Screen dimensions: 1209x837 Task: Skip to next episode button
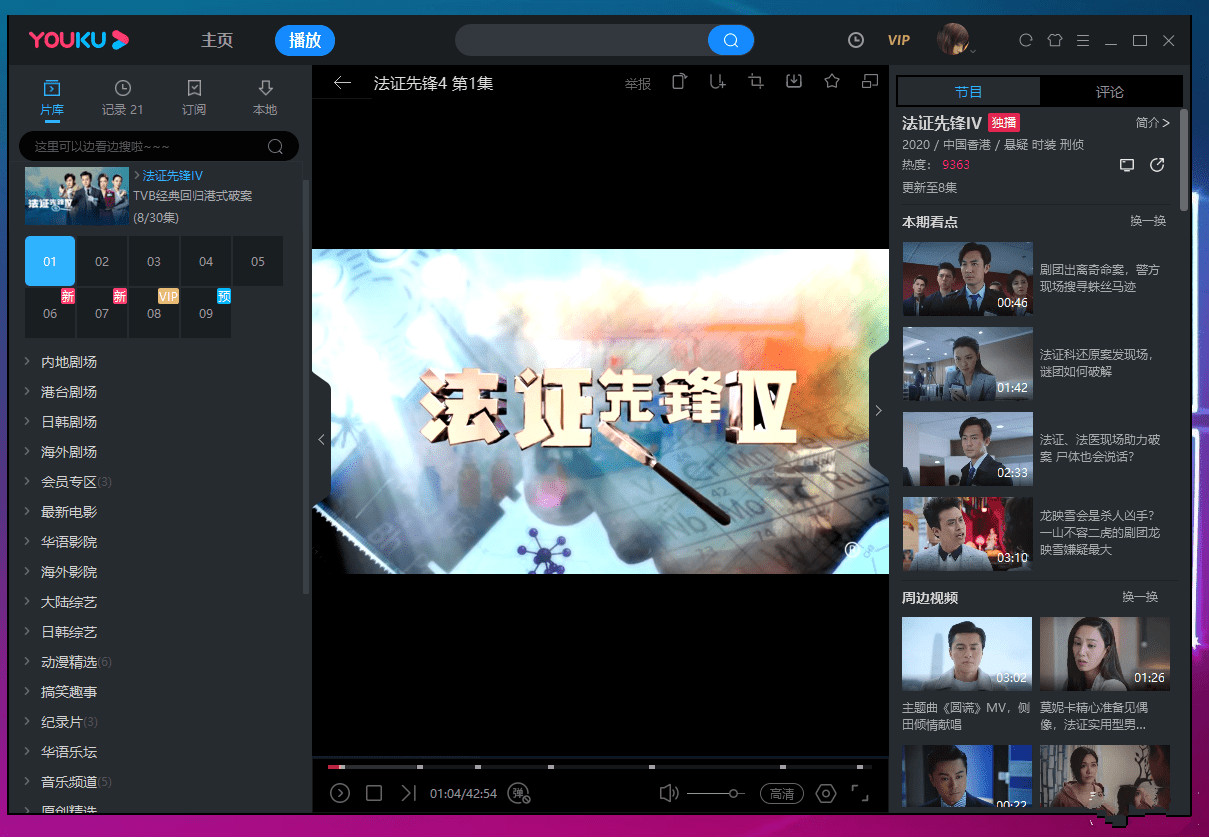click(x=408, y=793)
